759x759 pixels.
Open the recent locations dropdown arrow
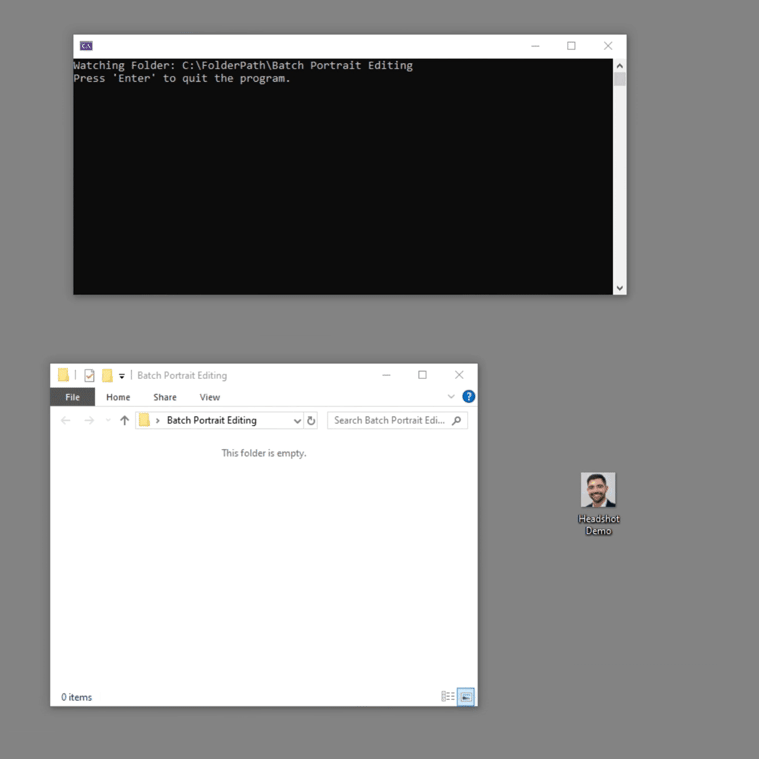point(108,421)
